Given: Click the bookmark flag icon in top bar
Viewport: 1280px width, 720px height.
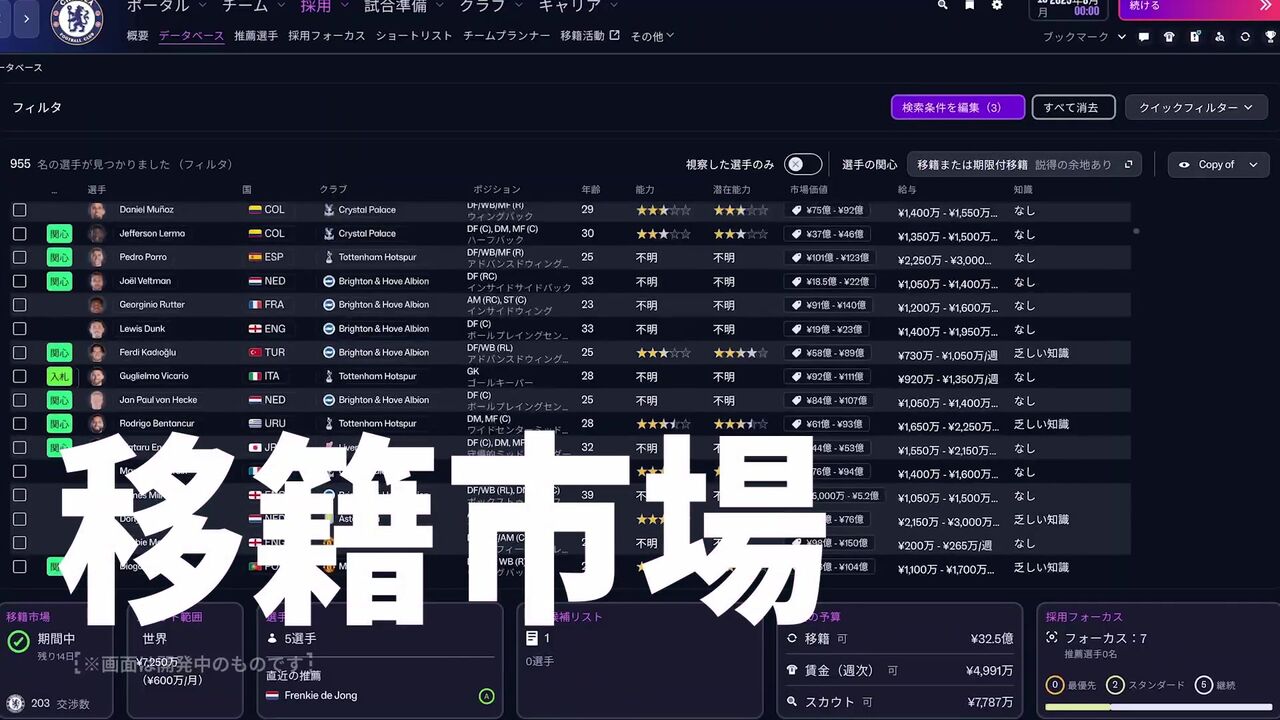Looking at the screenshot, I should point(969,6).
